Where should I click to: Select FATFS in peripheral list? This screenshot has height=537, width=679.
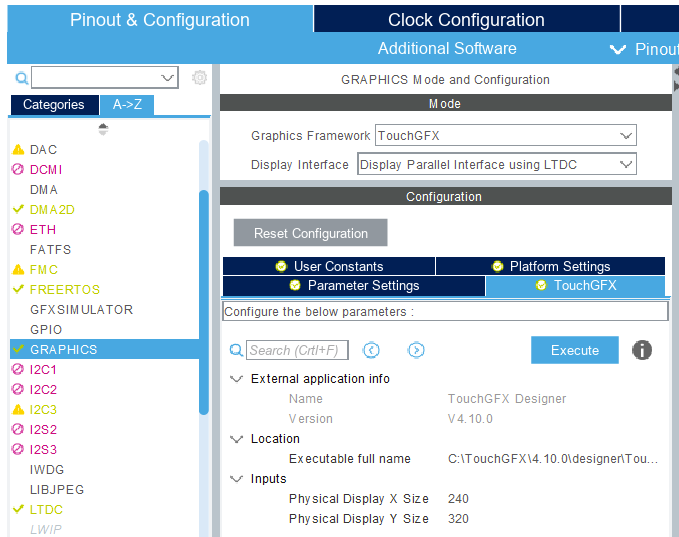tap(50, 249)
